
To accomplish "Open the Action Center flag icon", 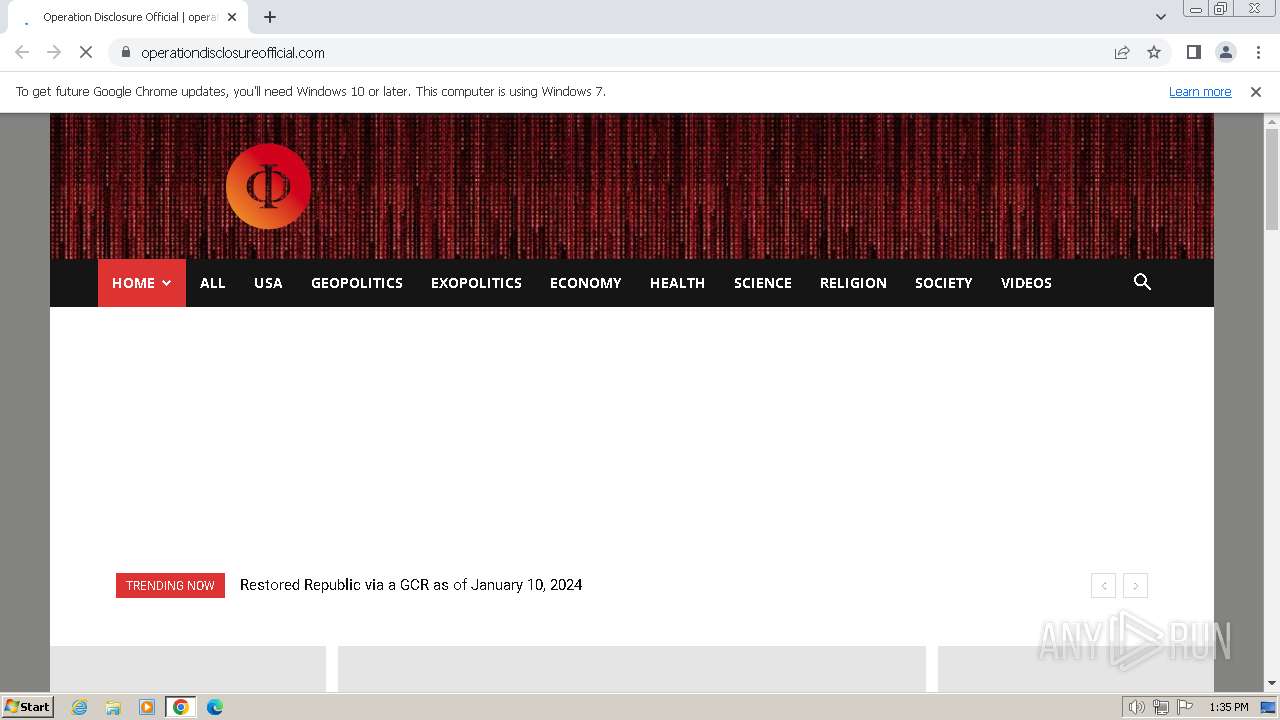I will (x=1185, y=707).
